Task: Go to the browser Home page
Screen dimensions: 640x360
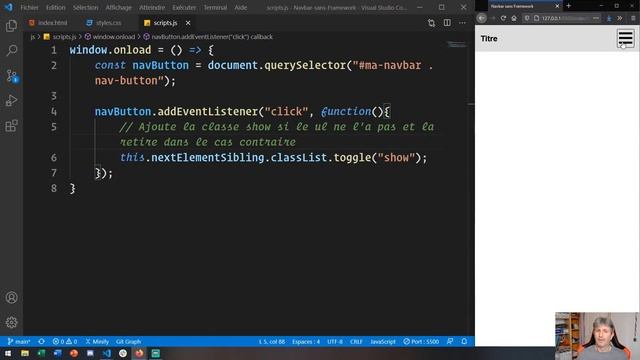Action: [x=514, y=18]
